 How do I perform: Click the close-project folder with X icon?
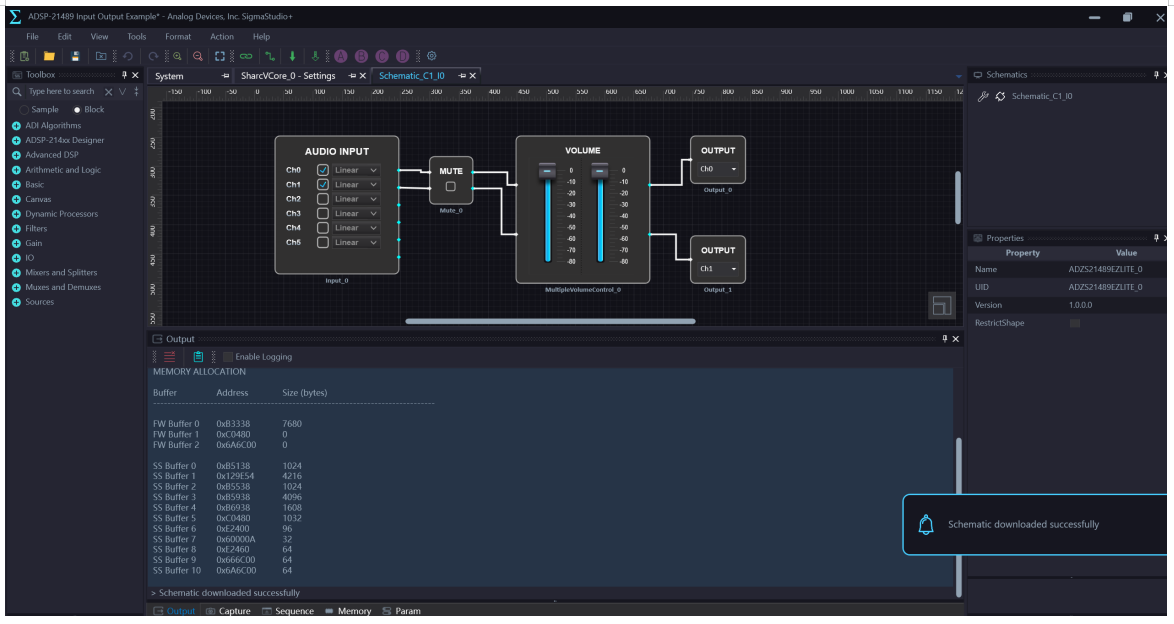[101, 56]
